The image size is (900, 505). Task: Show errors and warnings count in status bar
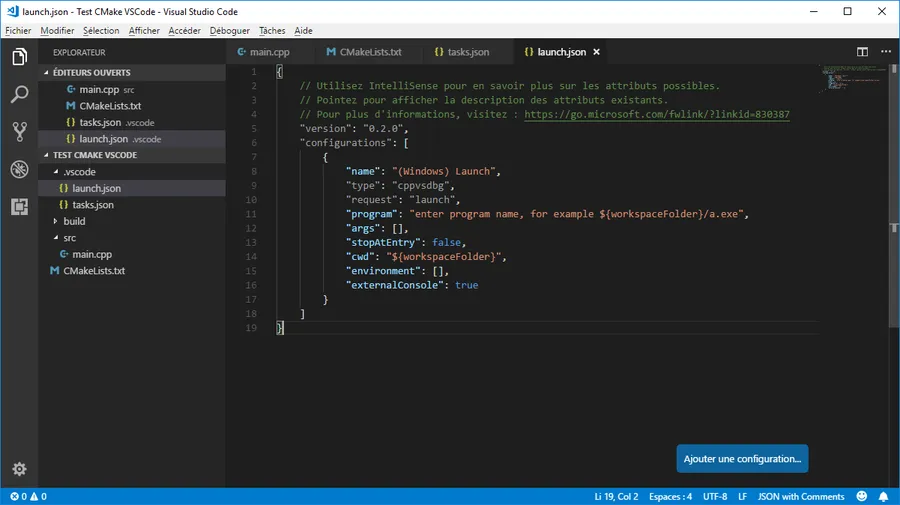tap(28, 496)
